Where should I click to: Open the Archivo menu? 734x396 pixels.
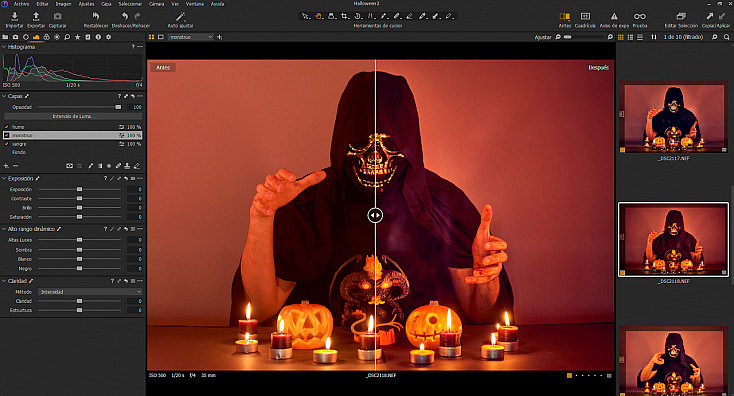coord(22,4)
